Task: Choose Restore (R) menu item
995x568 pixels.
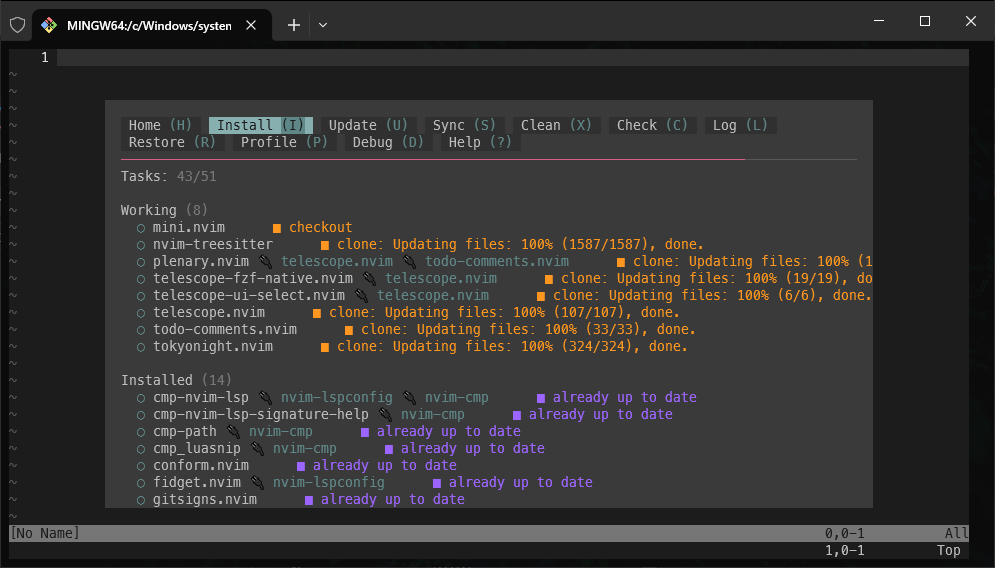Action: click(172, 142)
